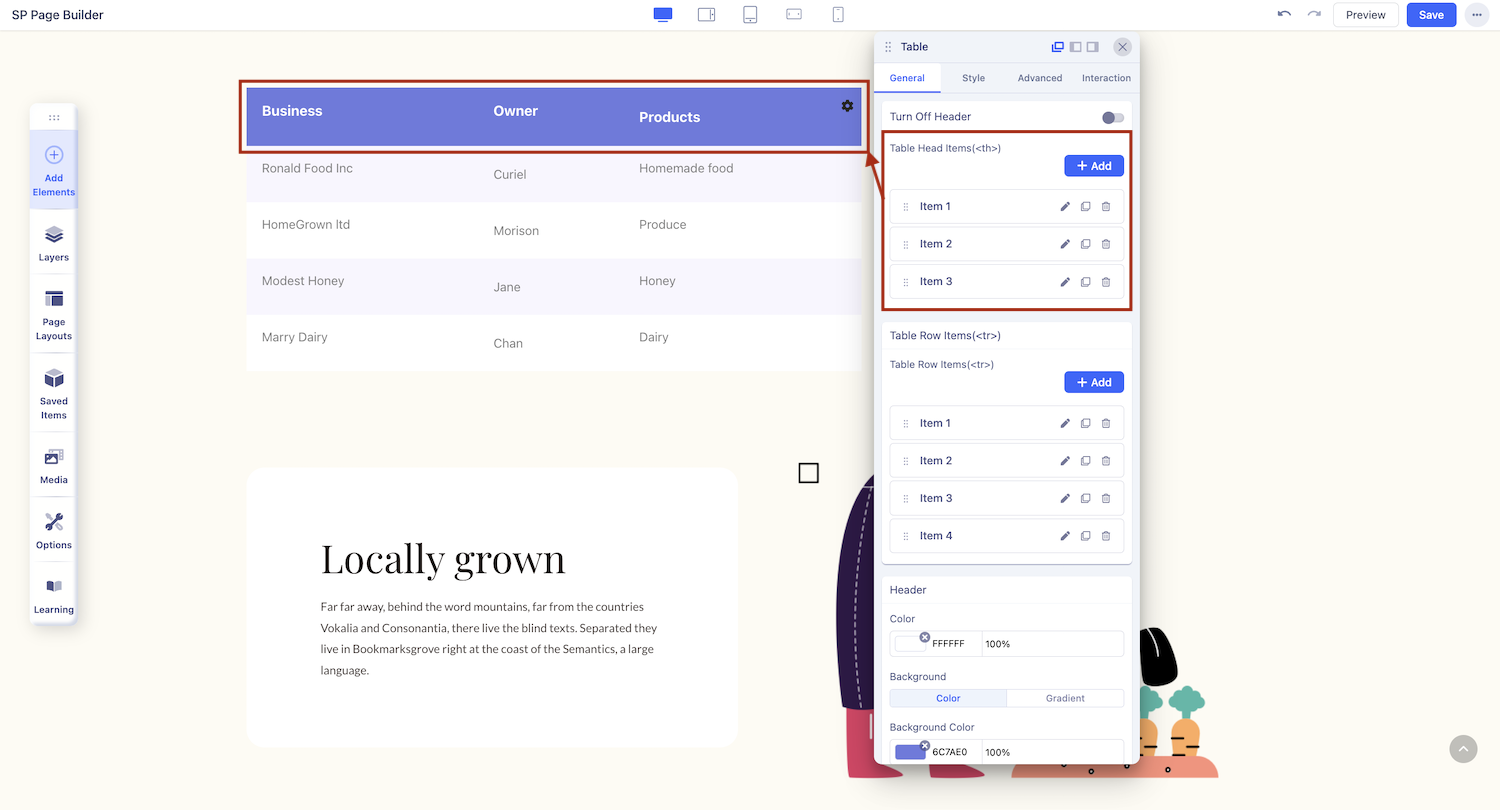Open table settings gear icon
The height and width of the screenshot is (810, 1500).
(x=847, y=106)
